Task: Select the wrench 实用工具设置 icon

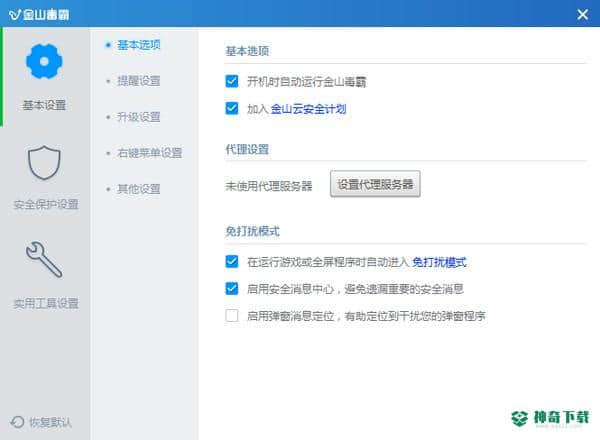Action: click(x=44, y=259)
